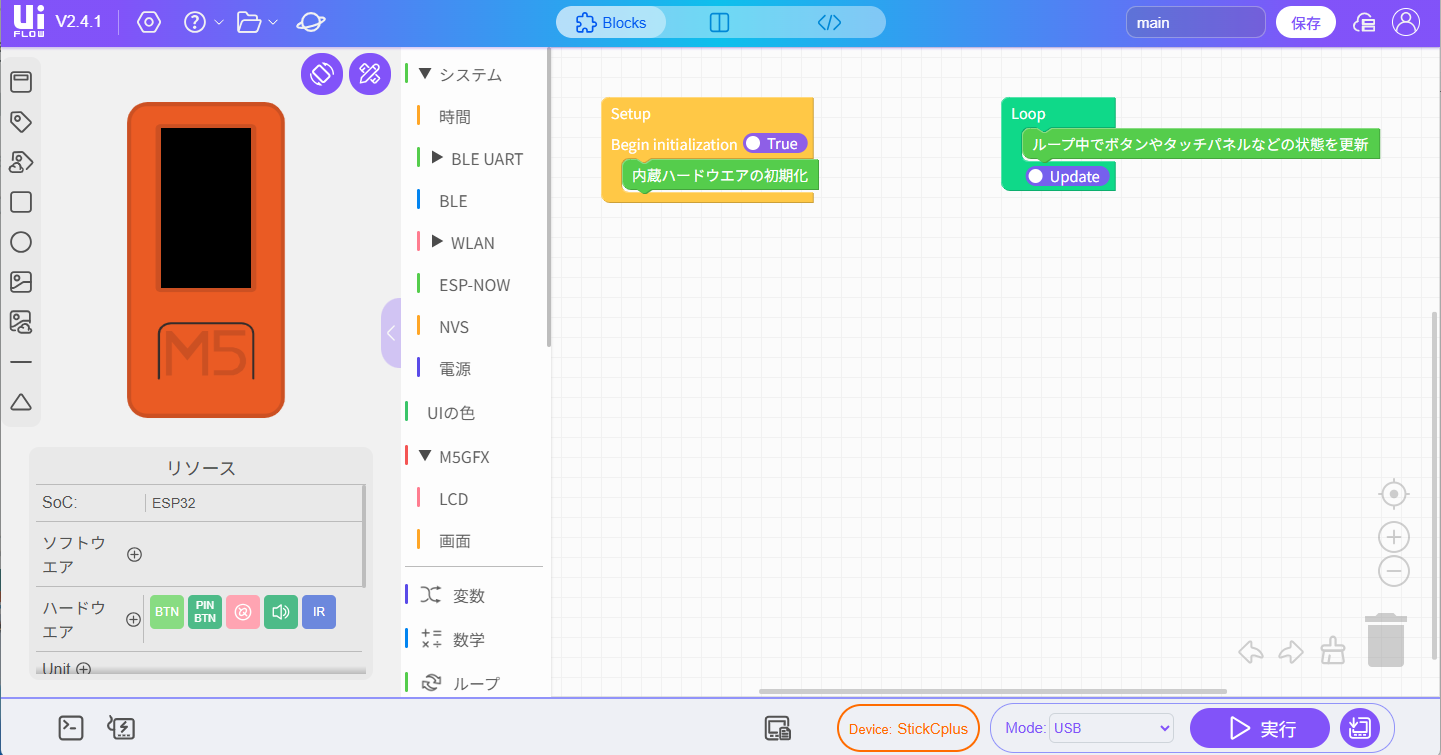This screenshot has height=755, width=1441.
Task: Click the rotate screen icon above device
Action: (x=321, y=73)
